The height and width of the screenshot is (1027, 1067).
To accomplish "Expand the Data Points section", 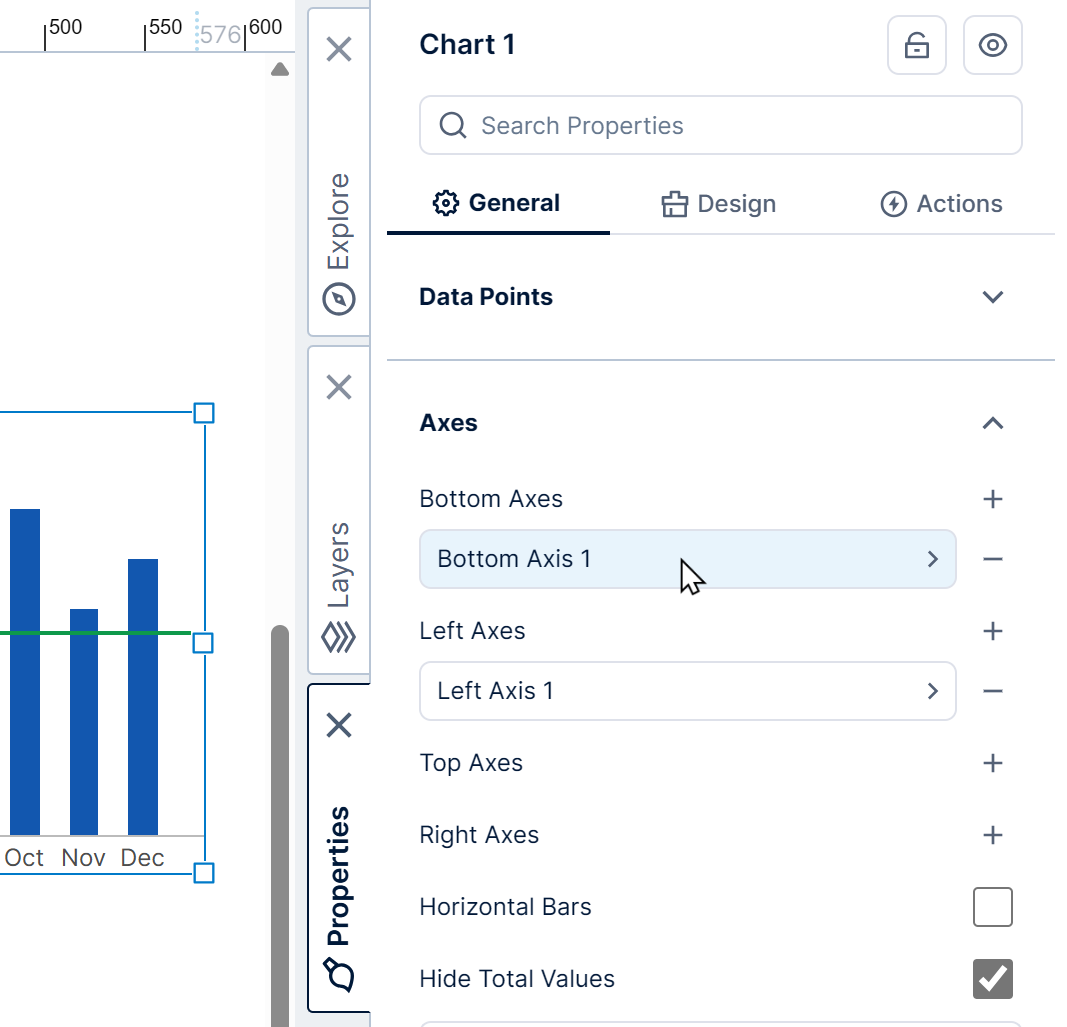I will tap(992, 297).
